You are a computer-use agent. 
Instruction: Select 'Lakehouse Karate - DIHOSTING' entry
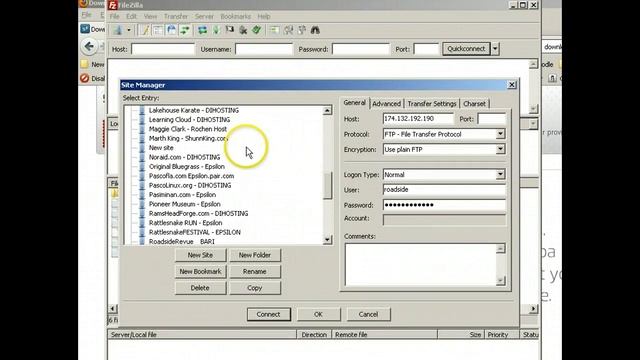pyautogui.click(x=193, y=110)
